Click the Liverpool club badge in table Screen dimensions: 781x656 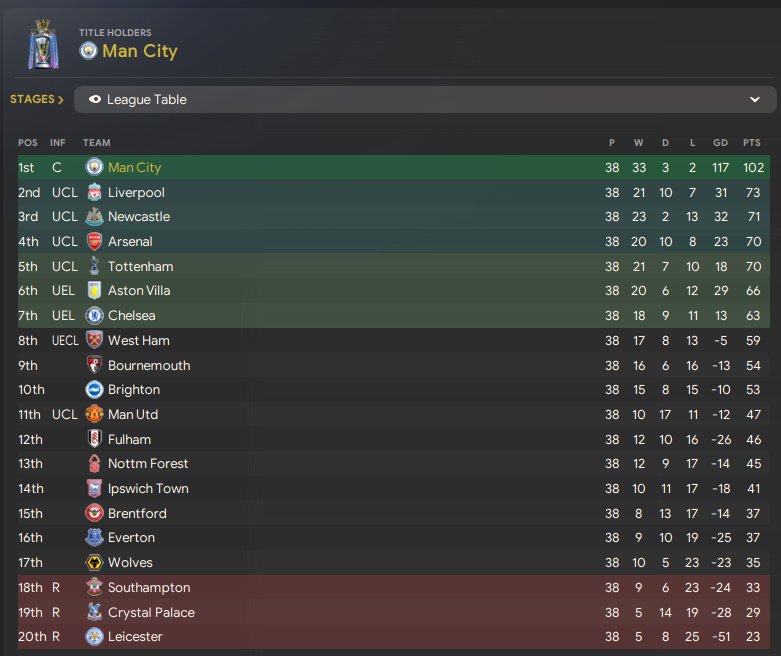click(x=94, y=192)
